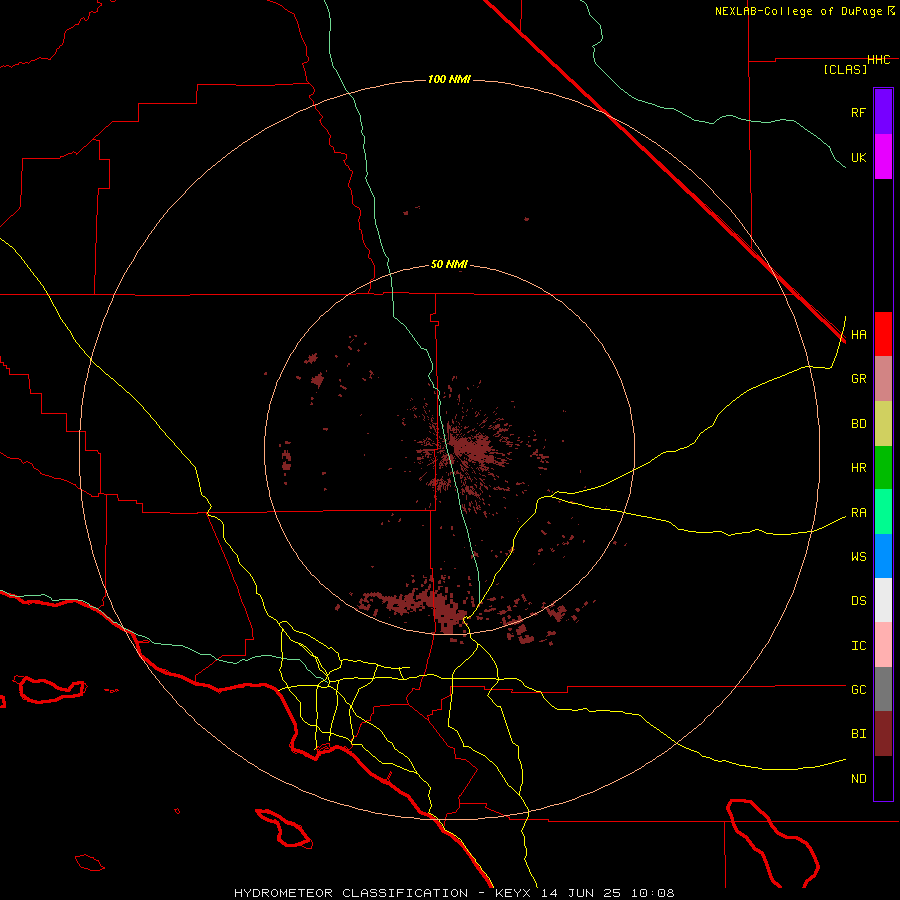Click the UK magenta legend swatch
Viewport: 900px width, 900px height.
tap(883, 157)
